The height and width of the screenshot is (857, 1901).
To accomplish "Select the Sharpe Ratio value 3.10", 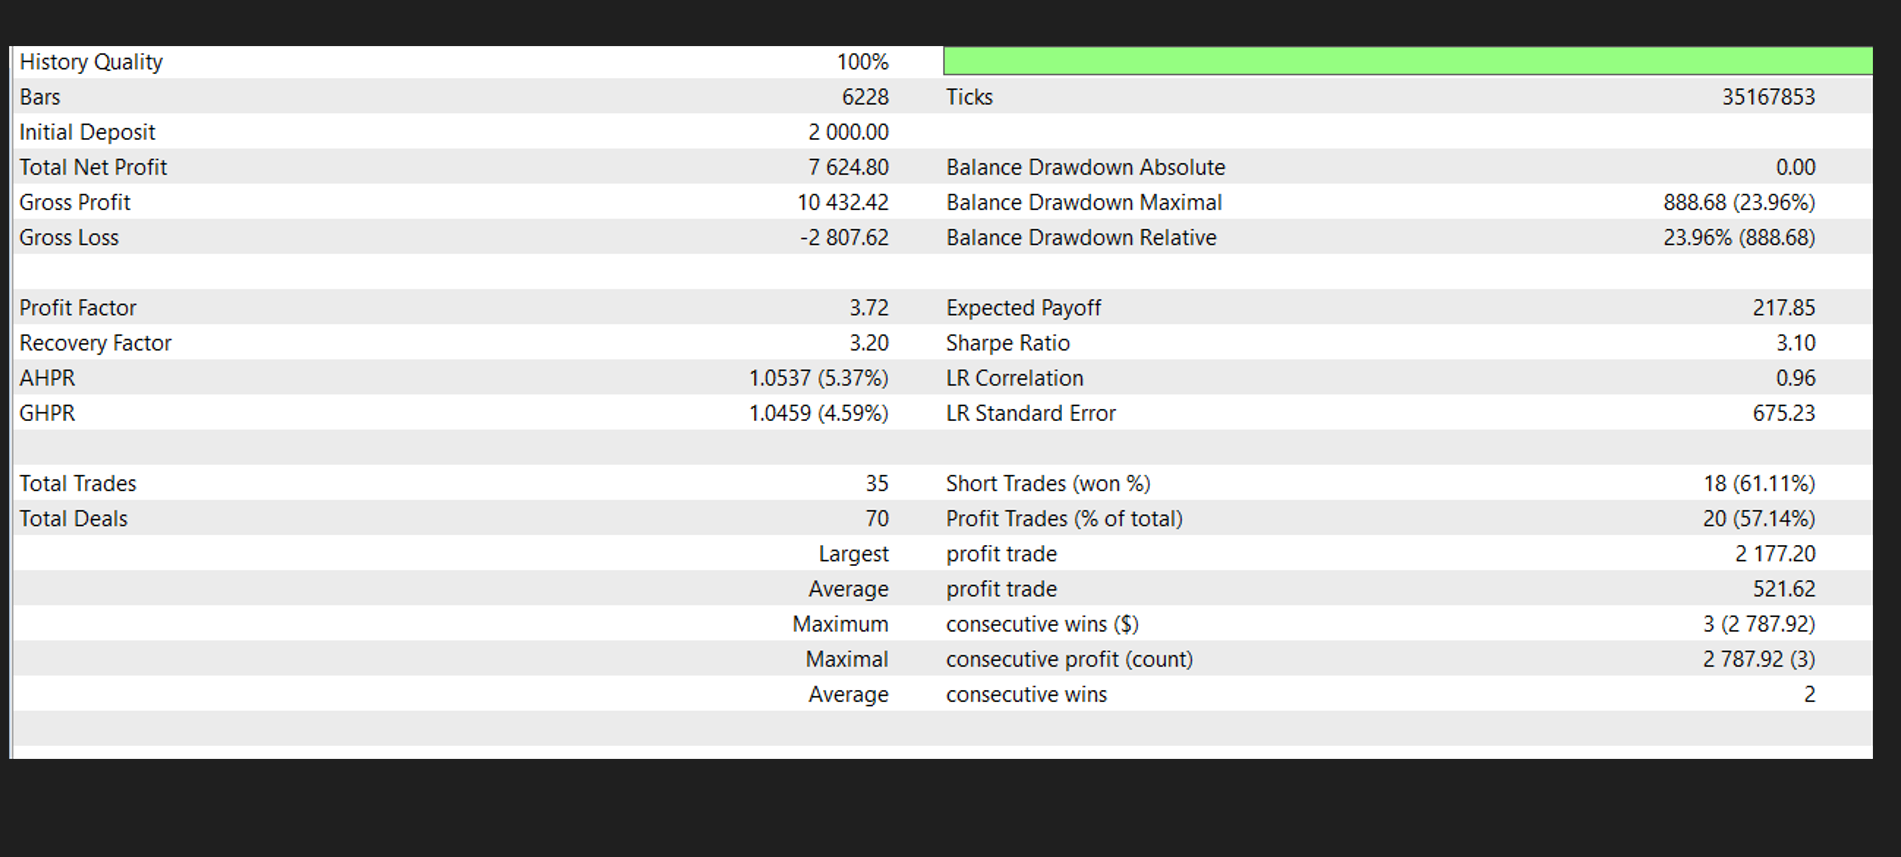I will [x=1795, y=343].
